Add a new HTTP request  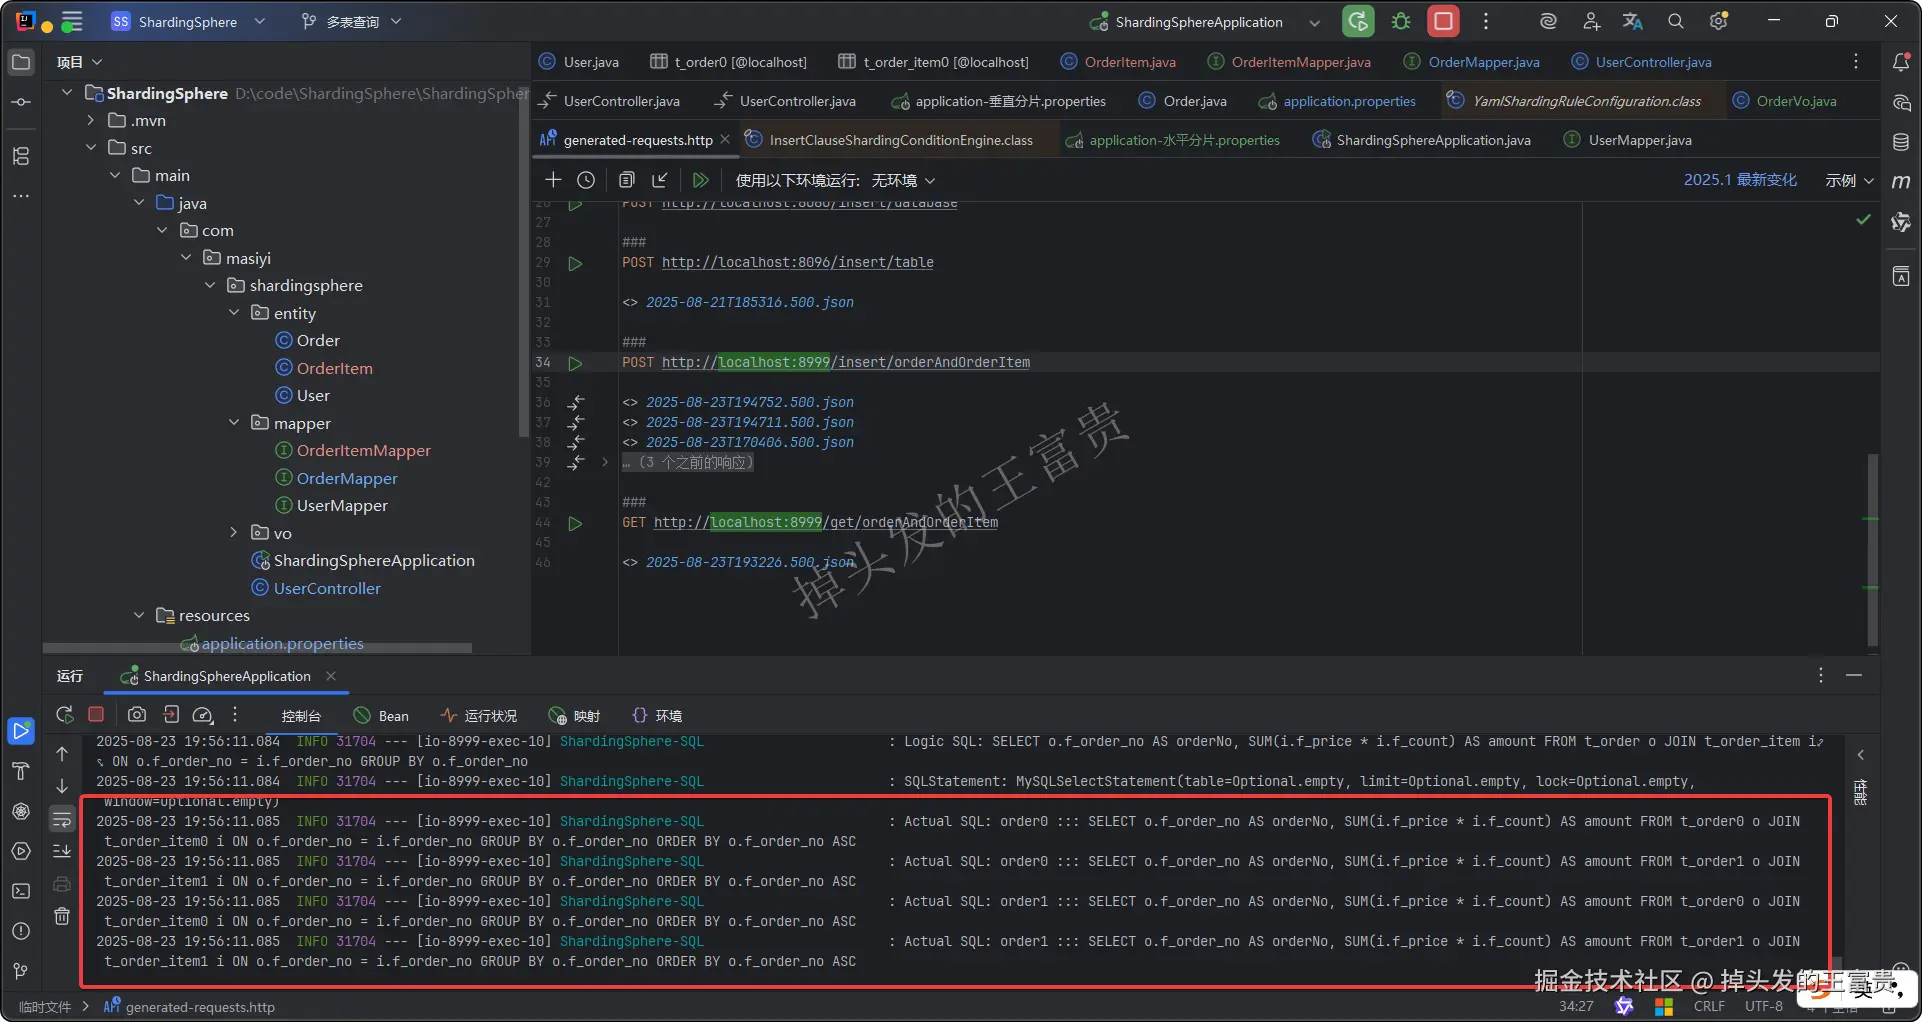[x=553, y=180]
